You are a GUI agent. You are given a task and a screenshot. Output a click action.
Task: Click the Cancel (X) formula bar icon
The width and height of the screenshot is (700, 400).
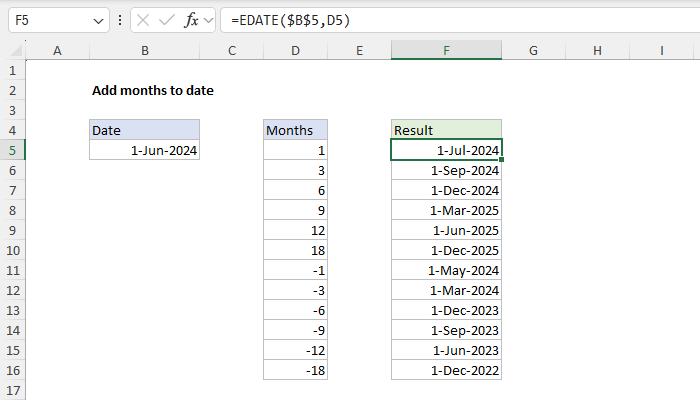143,20
